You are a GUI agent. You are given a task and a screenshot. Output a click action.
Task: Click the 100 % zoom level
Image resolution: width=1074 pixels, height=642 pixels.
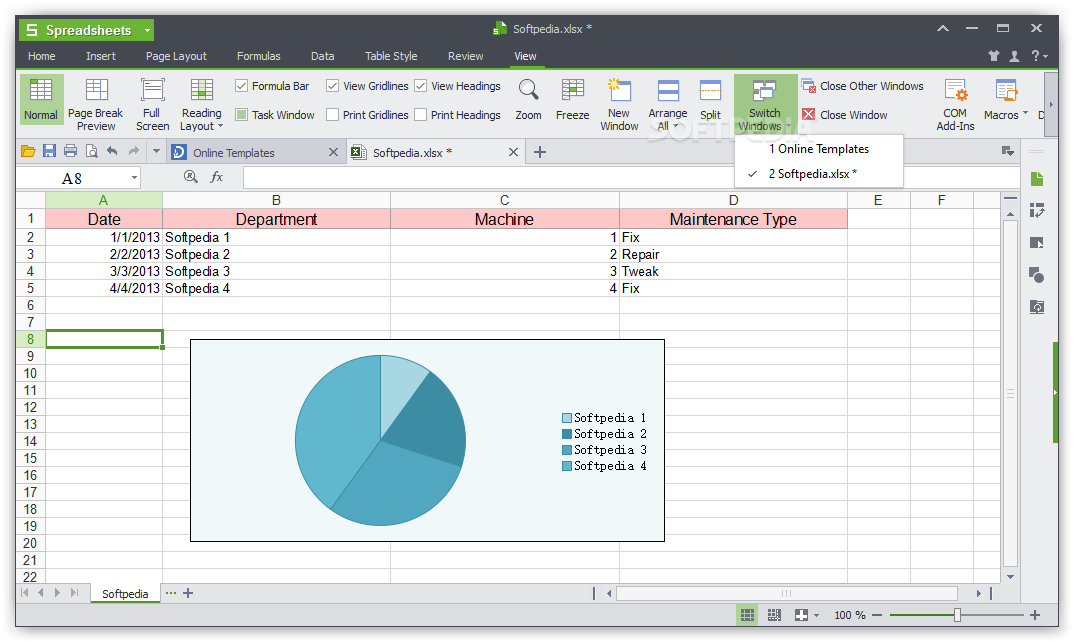point(849,615)
